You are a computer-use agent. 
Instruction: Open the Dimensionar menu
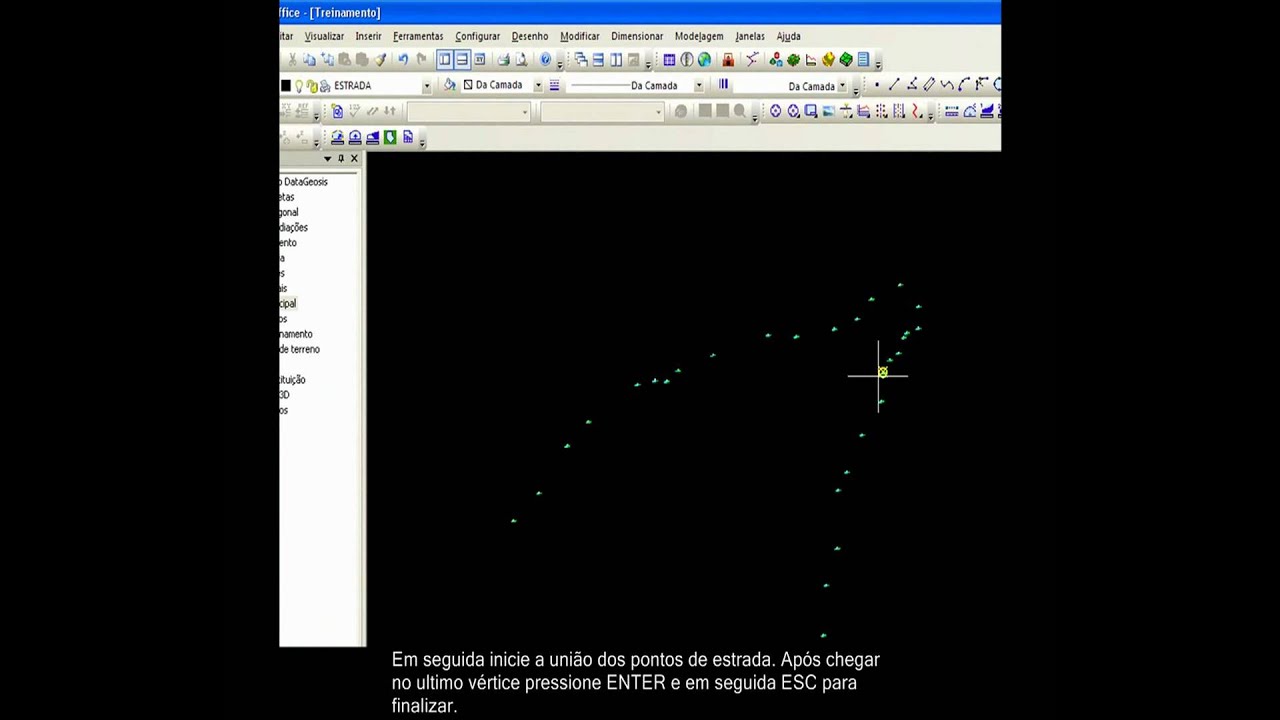637,36
